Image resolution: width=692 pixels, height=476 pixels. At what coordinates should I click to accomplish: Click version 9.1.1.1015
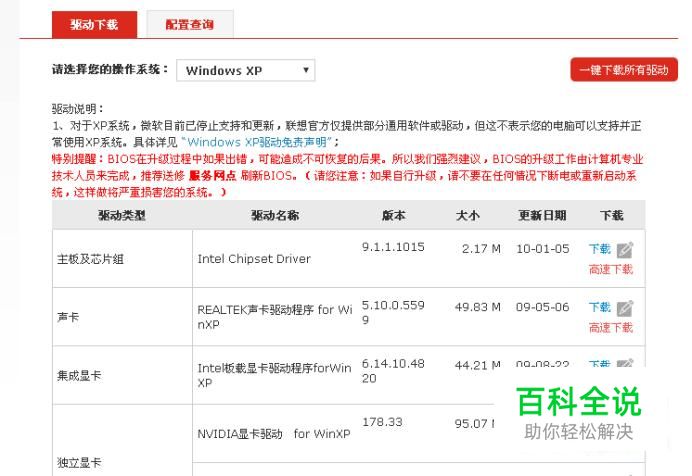(393, 247)
